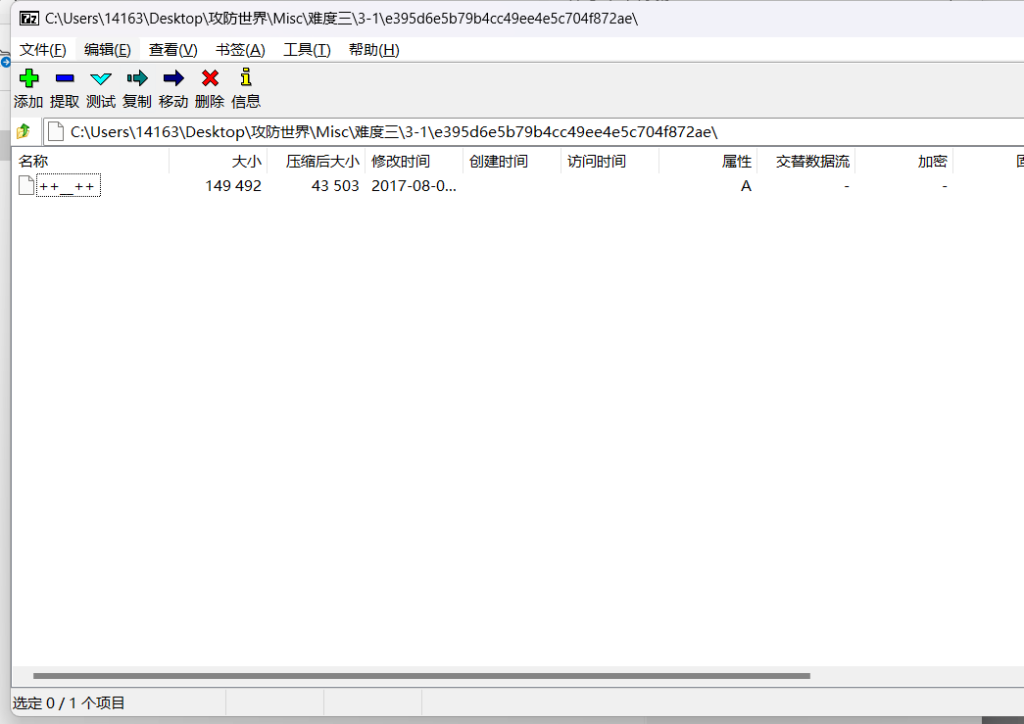This screenshot has height=724, width=1024.
Task: Sort files by 大小 size column
Action: pos(246,161)
